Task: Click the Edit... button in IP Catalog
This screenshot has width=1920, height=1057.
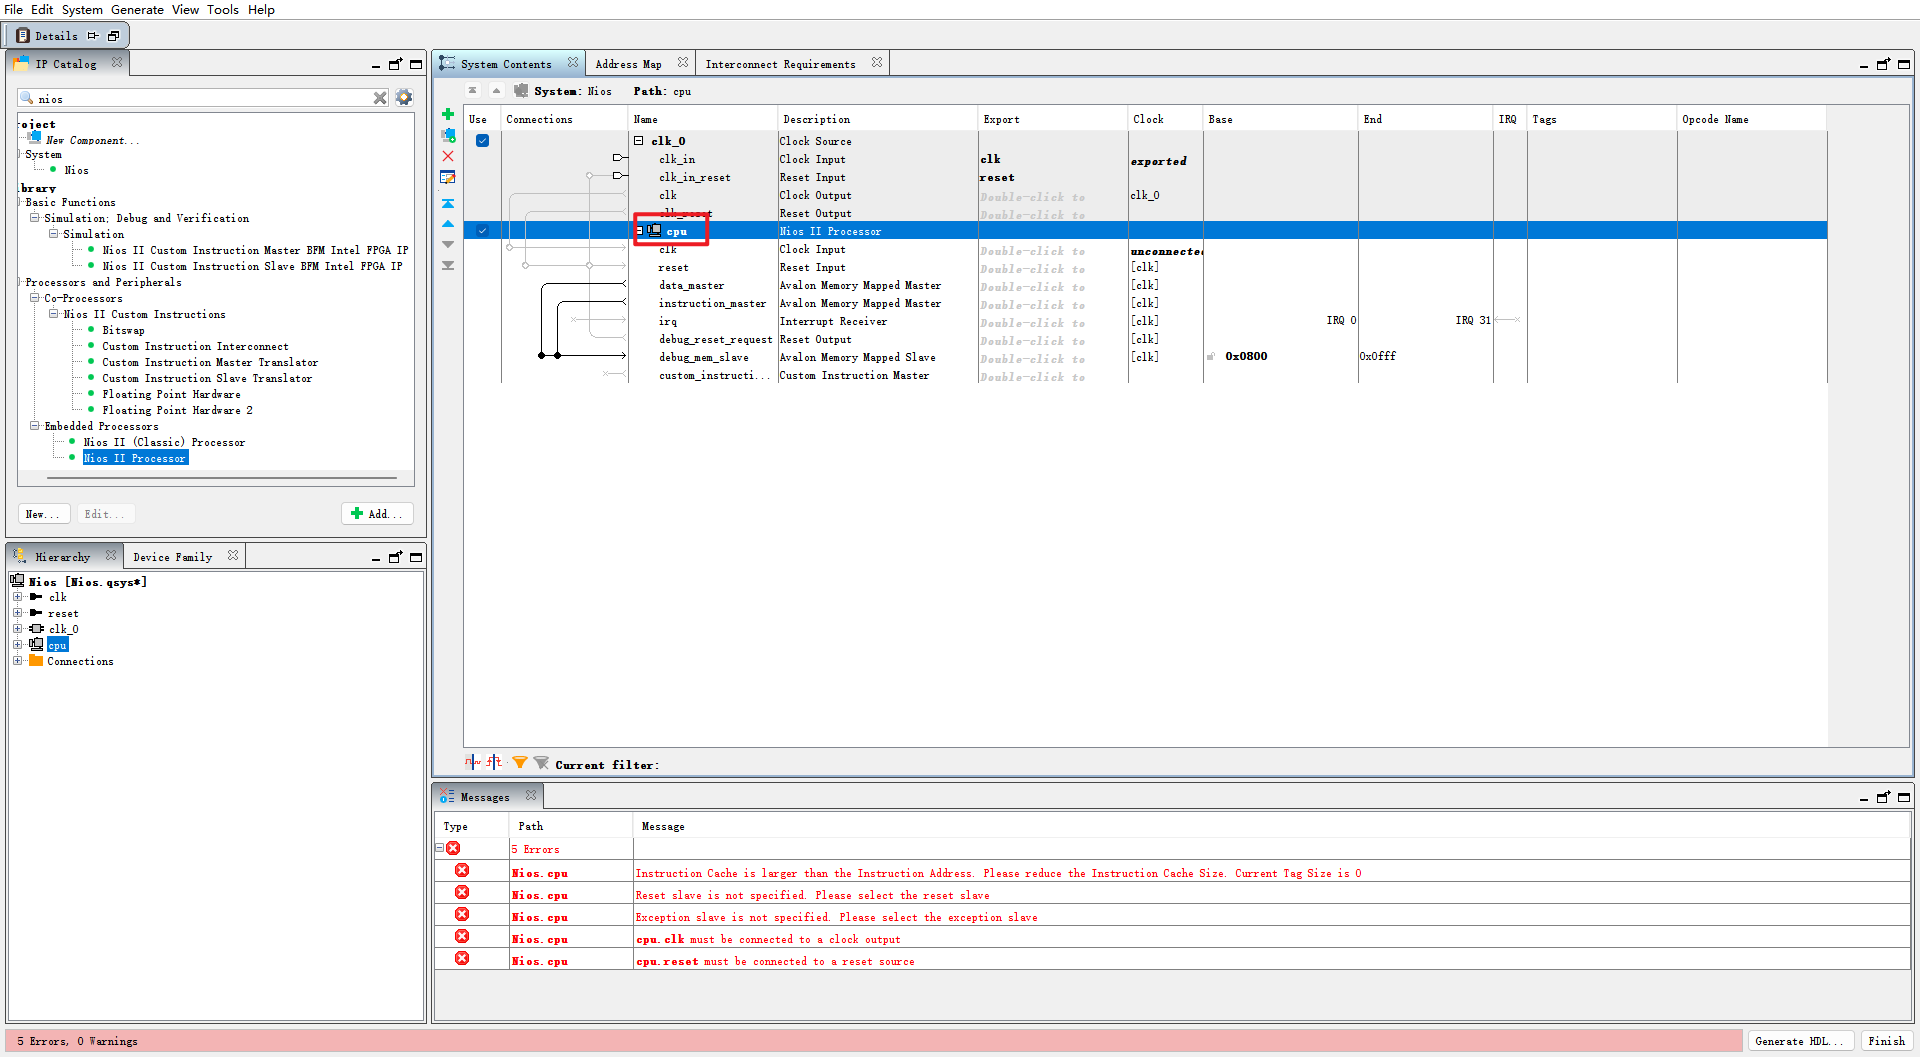Action: [x=104, y=514]
